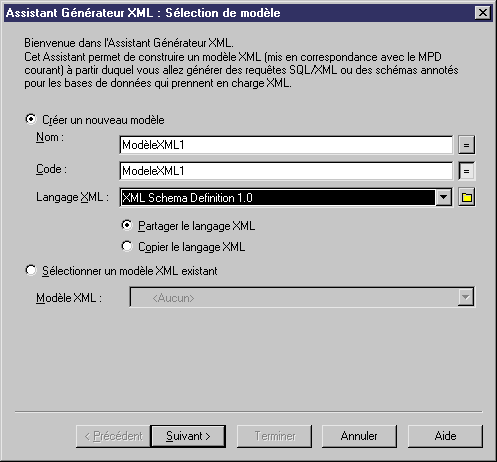Click the yellow folder icon beside Langage XML
This screenshot has width=497, height=462.
pos(466,197)
